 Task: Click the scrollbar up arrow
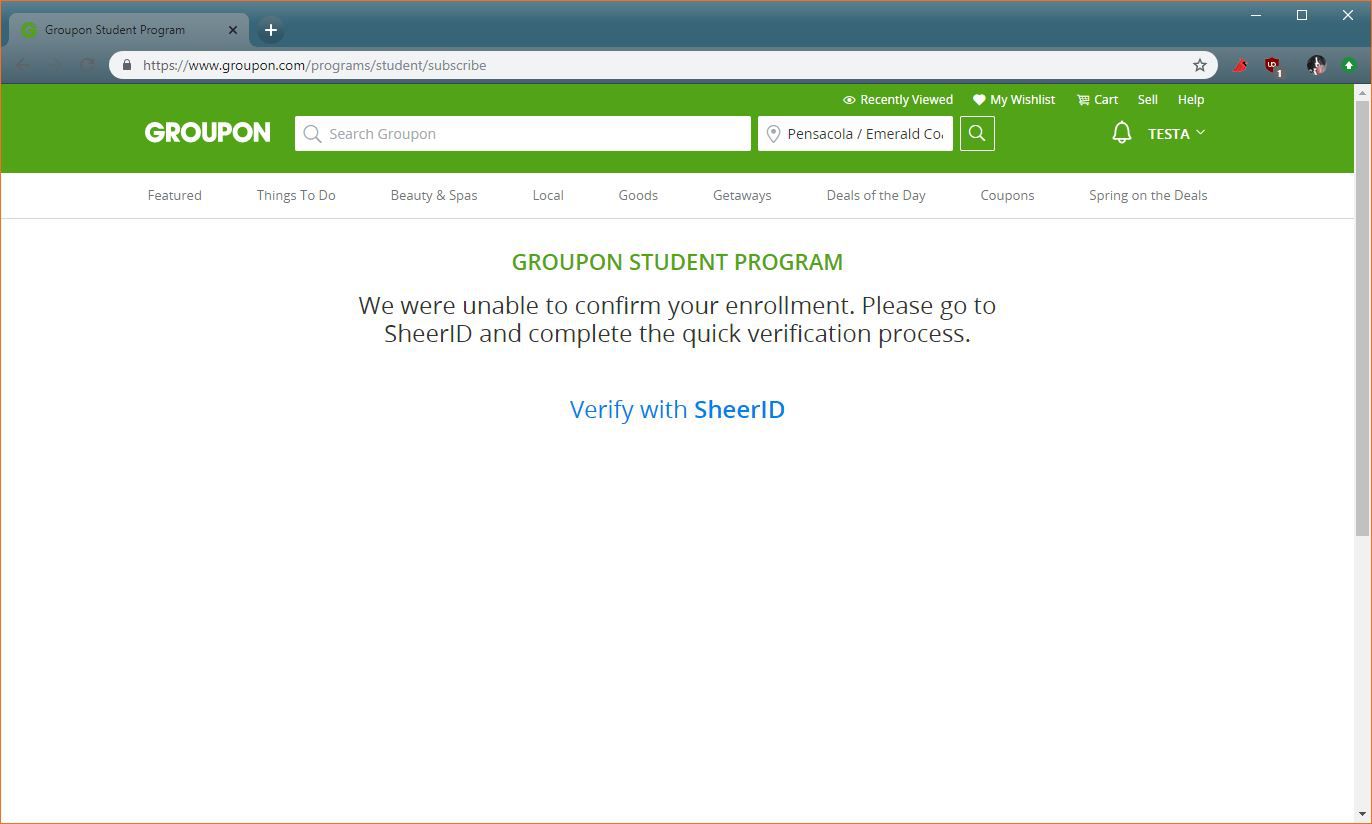(1362, 92)
